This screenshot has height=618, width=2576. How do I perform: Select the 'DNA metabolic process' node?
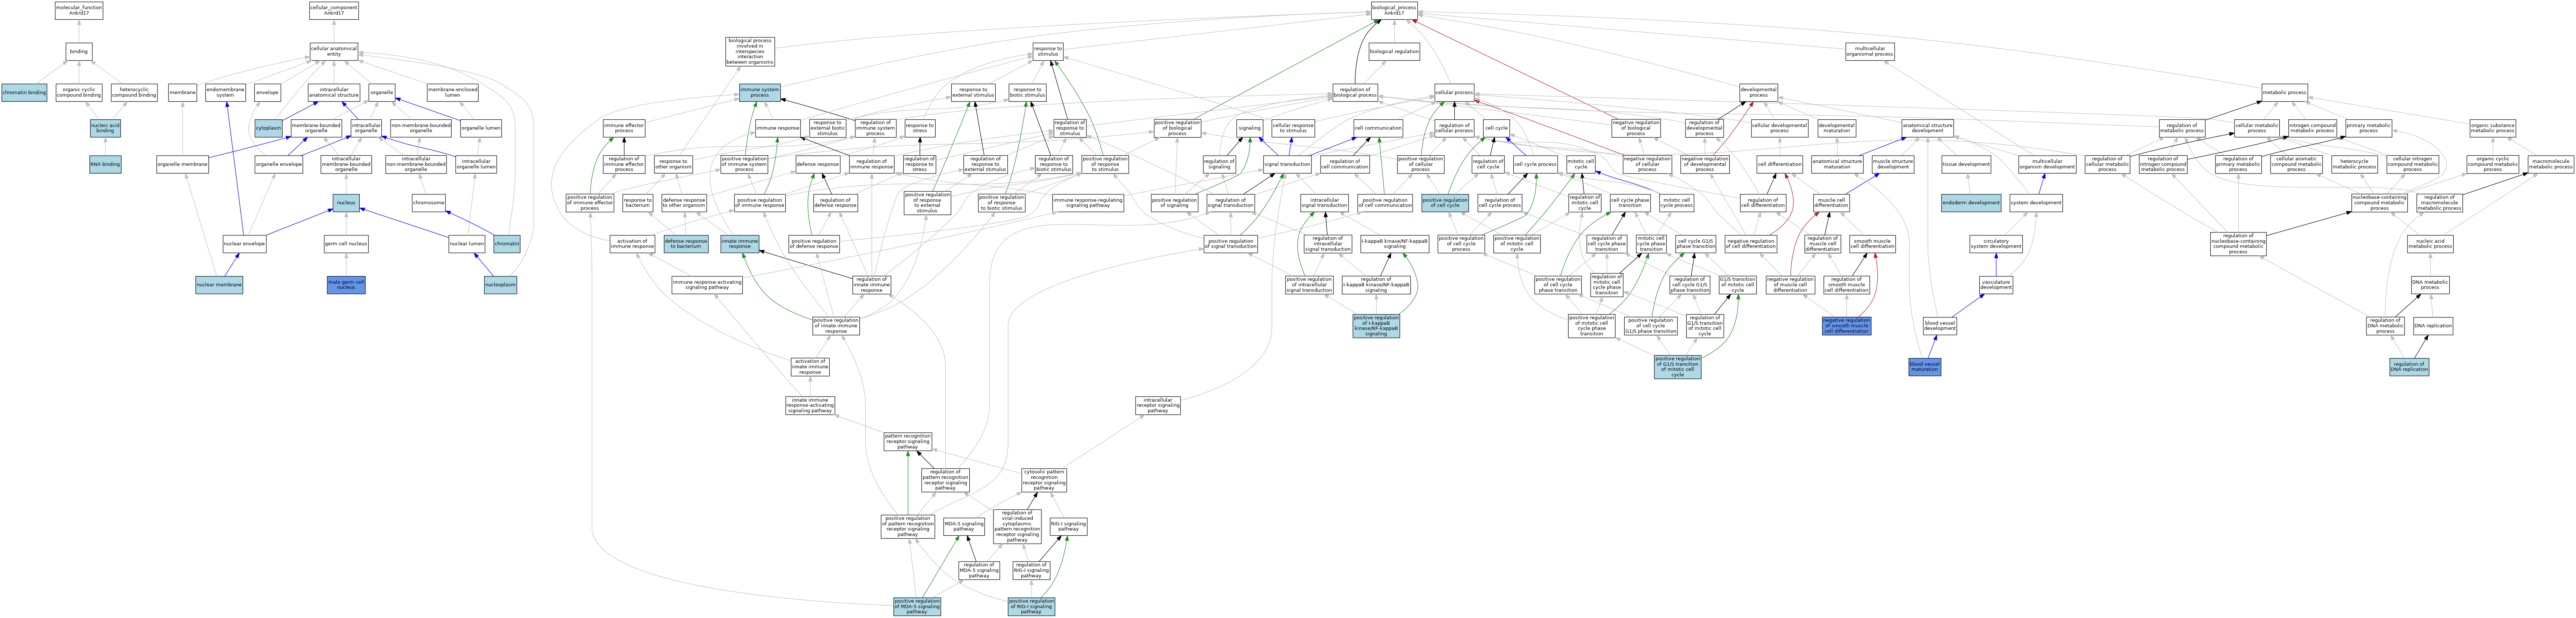click(x=2430, y=285)
